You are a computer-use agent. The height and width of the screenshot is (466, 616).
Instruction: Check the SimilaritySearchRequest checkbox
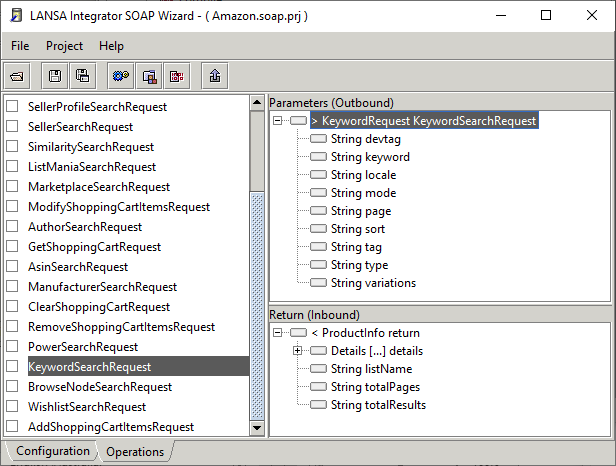pyautogui.click(x=12, y=146)
